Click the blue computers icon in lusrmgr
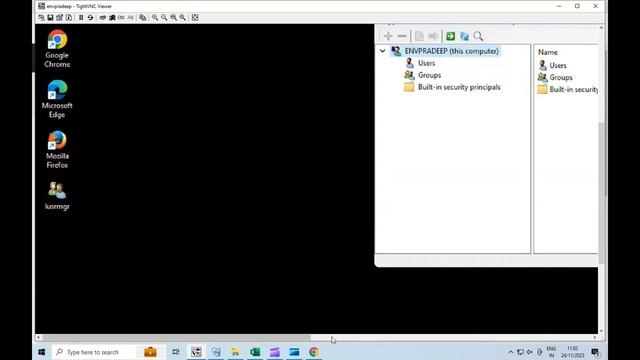The width and height of the screenshot is (640, 360). pyautogui.click(x=464, y=36)
